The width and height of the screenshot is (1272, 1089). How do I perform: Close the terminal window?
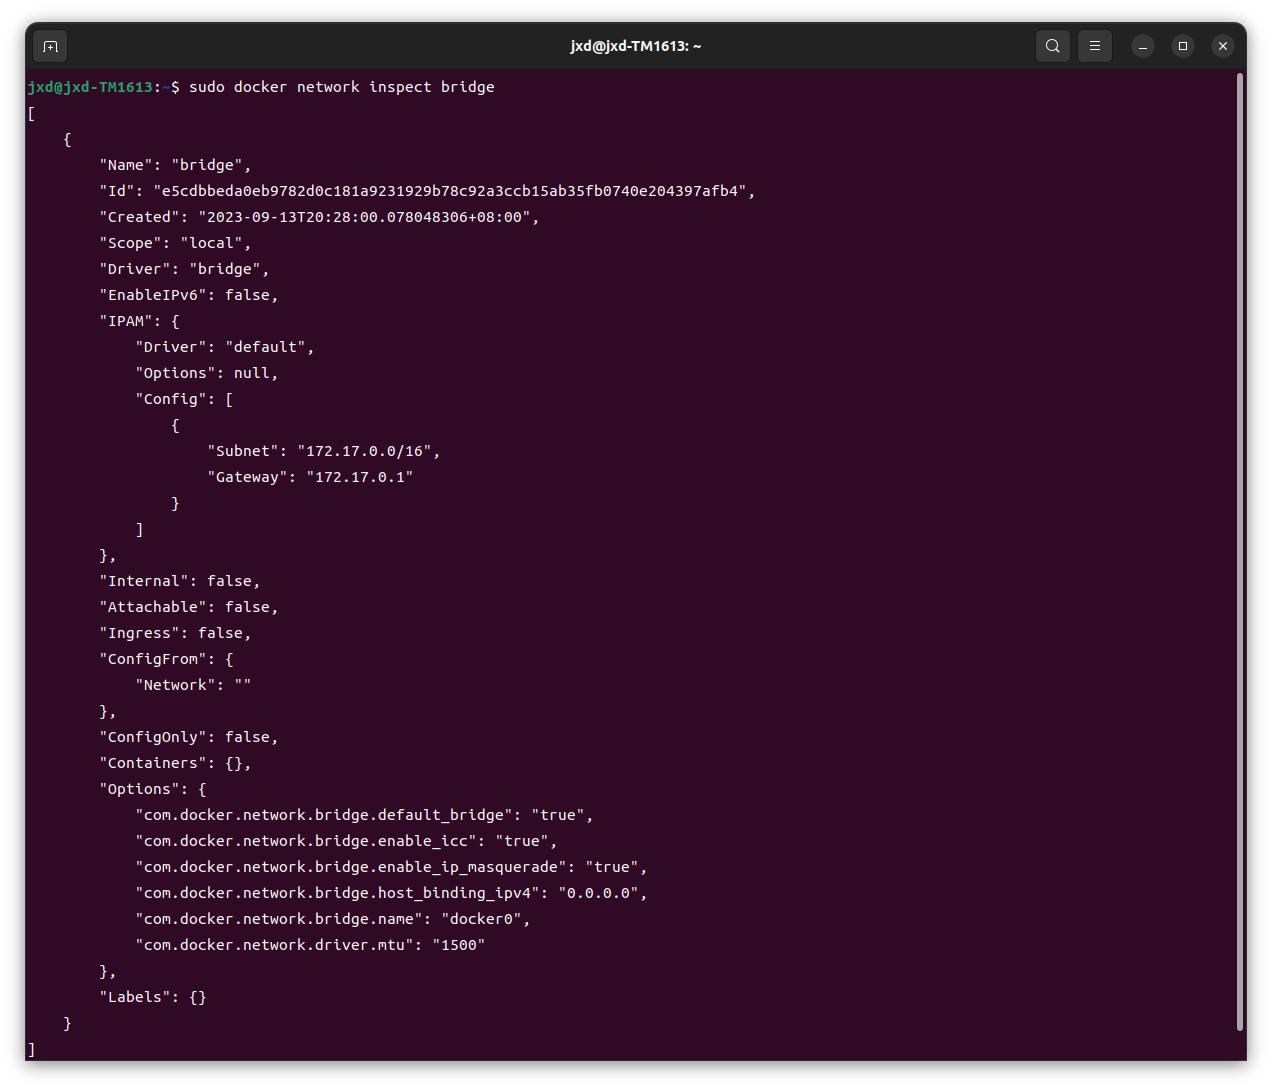(x=1223, y=46)
